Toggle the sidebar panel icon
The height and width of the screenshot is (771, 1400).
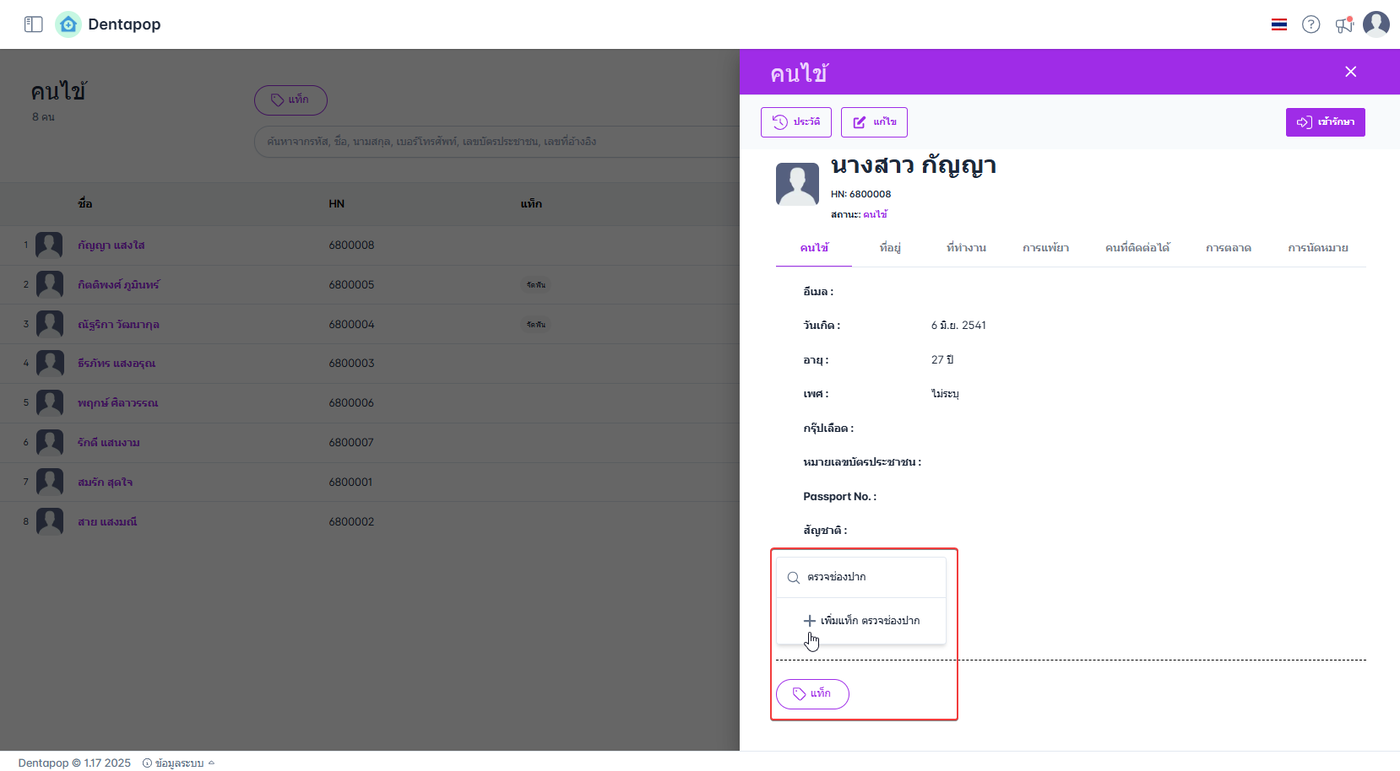33,24
